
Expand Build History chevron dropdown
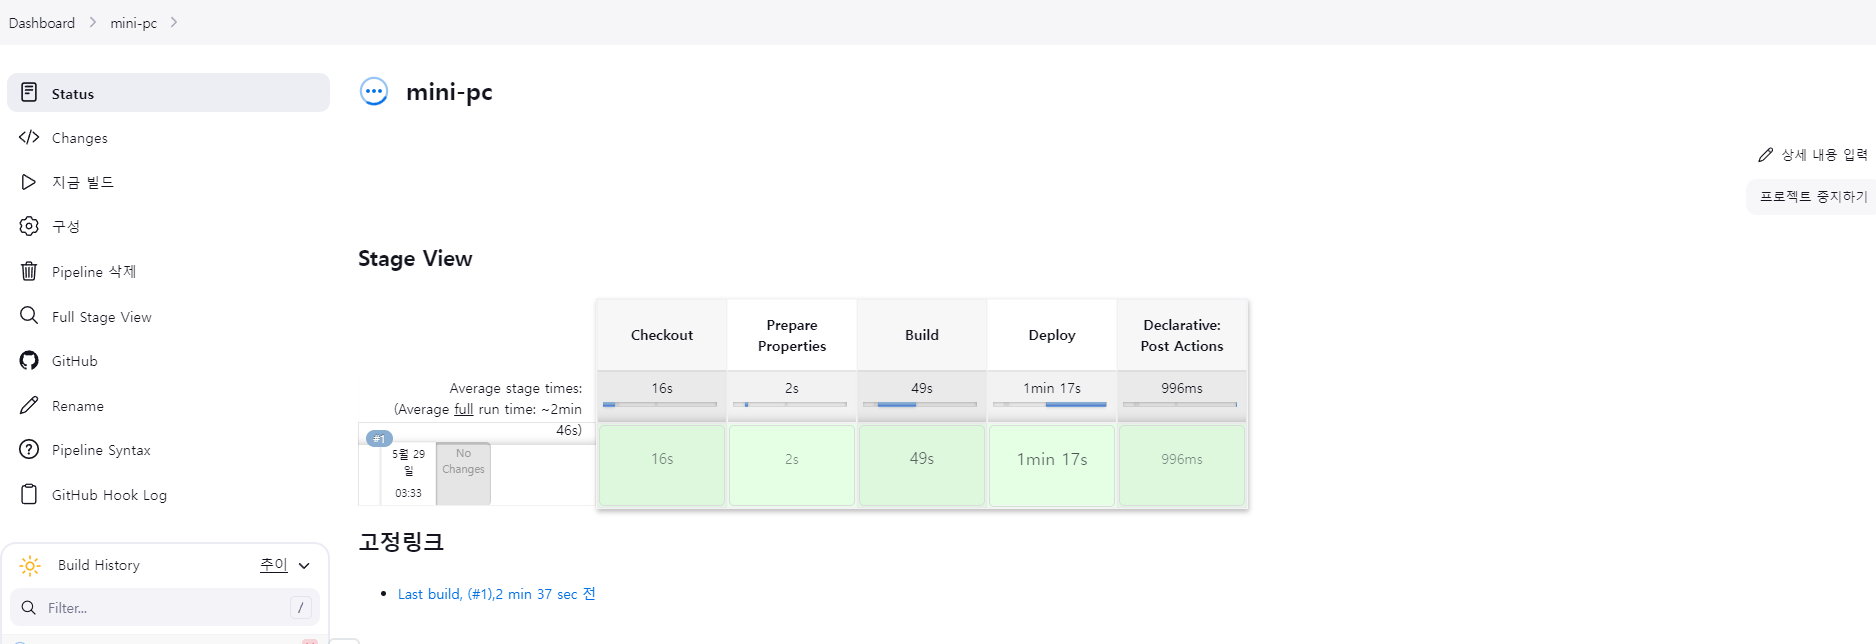(304, 566)
